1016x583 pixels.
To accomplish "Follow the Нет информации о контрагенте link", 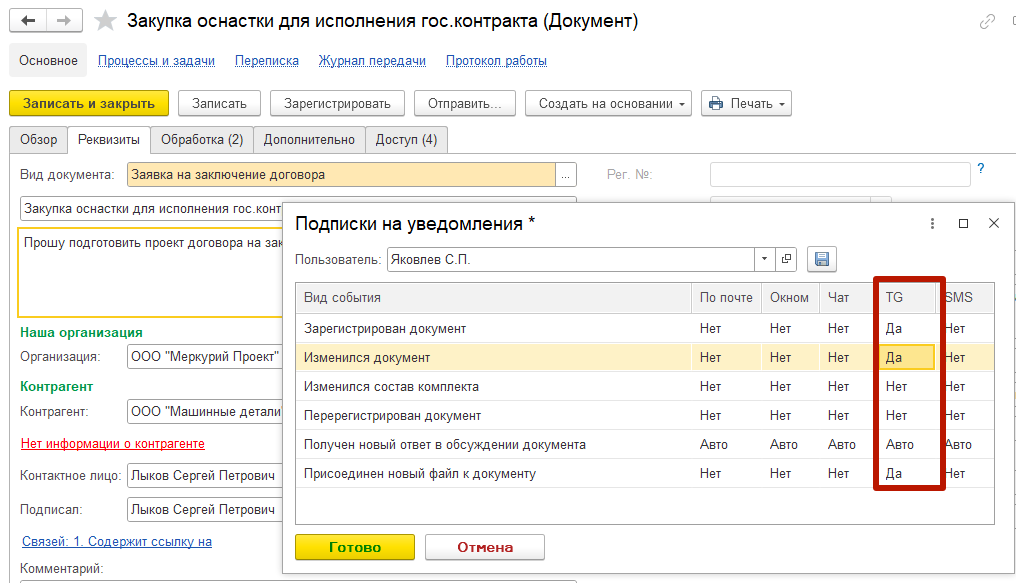I will coord(113,444).
